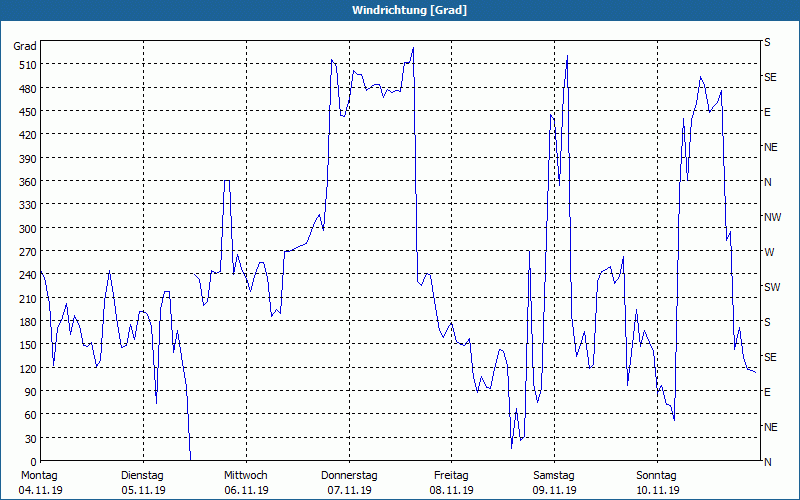Select the "Samstag" day label
The width and height of the screenshot is (800, 500).
coord(554,476)
